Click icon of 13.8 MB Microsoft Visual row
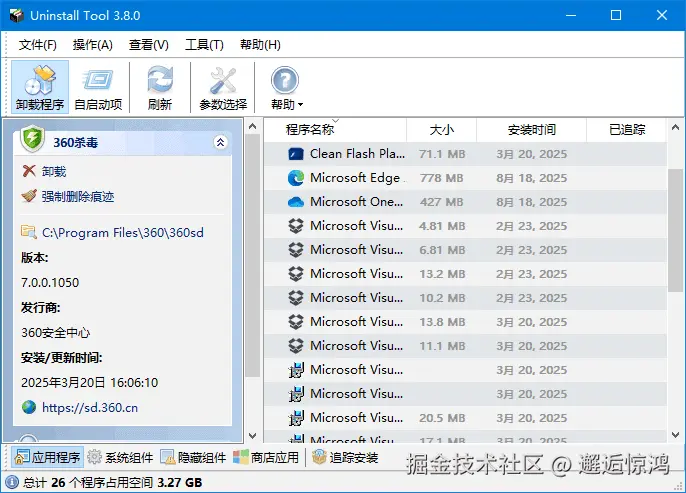The width and height of the screenshot is (686, 493). point(296,322)
